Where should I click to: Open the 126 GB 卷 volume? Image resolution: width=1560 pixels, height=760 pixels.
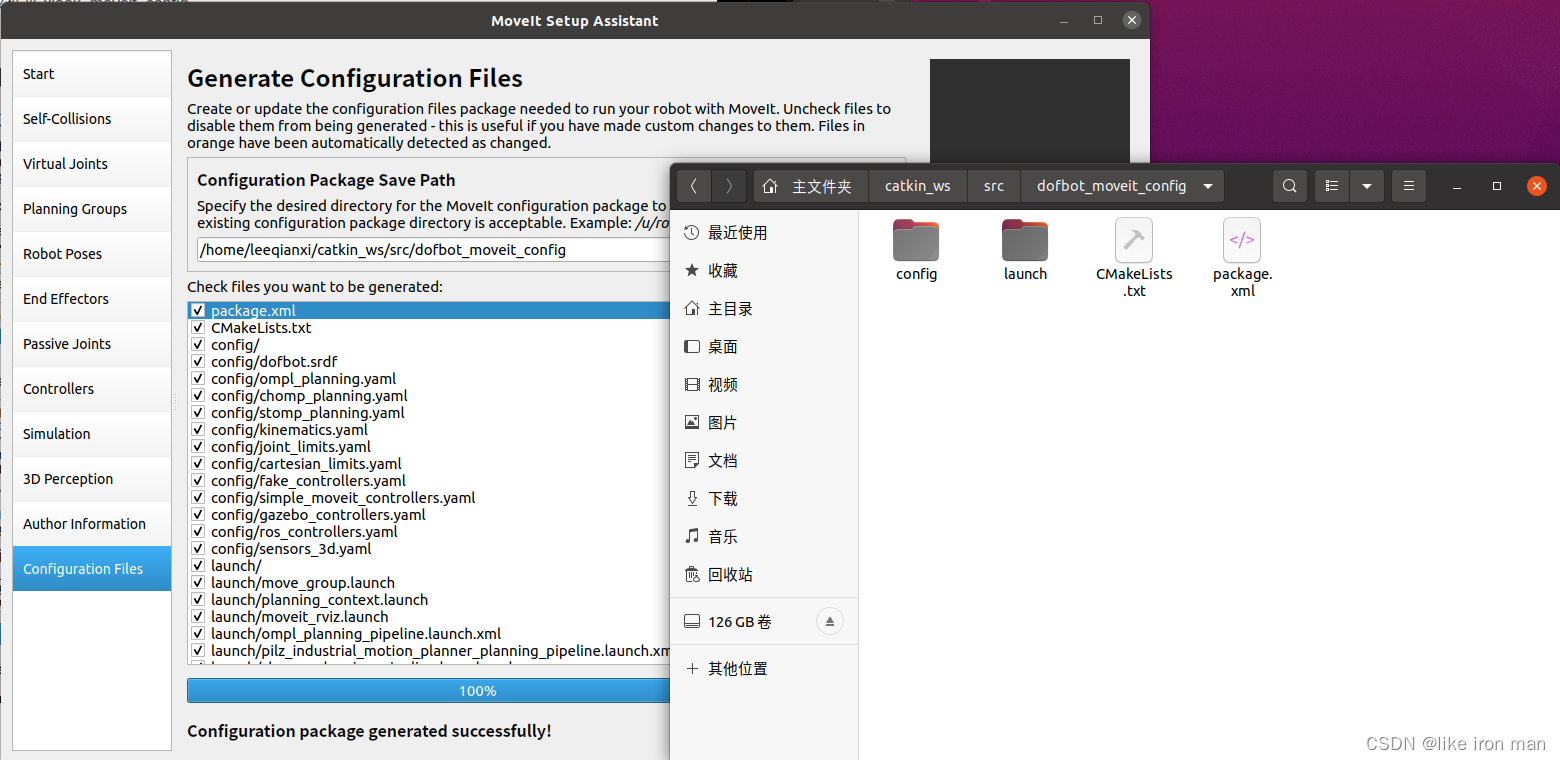click(740, 622)
